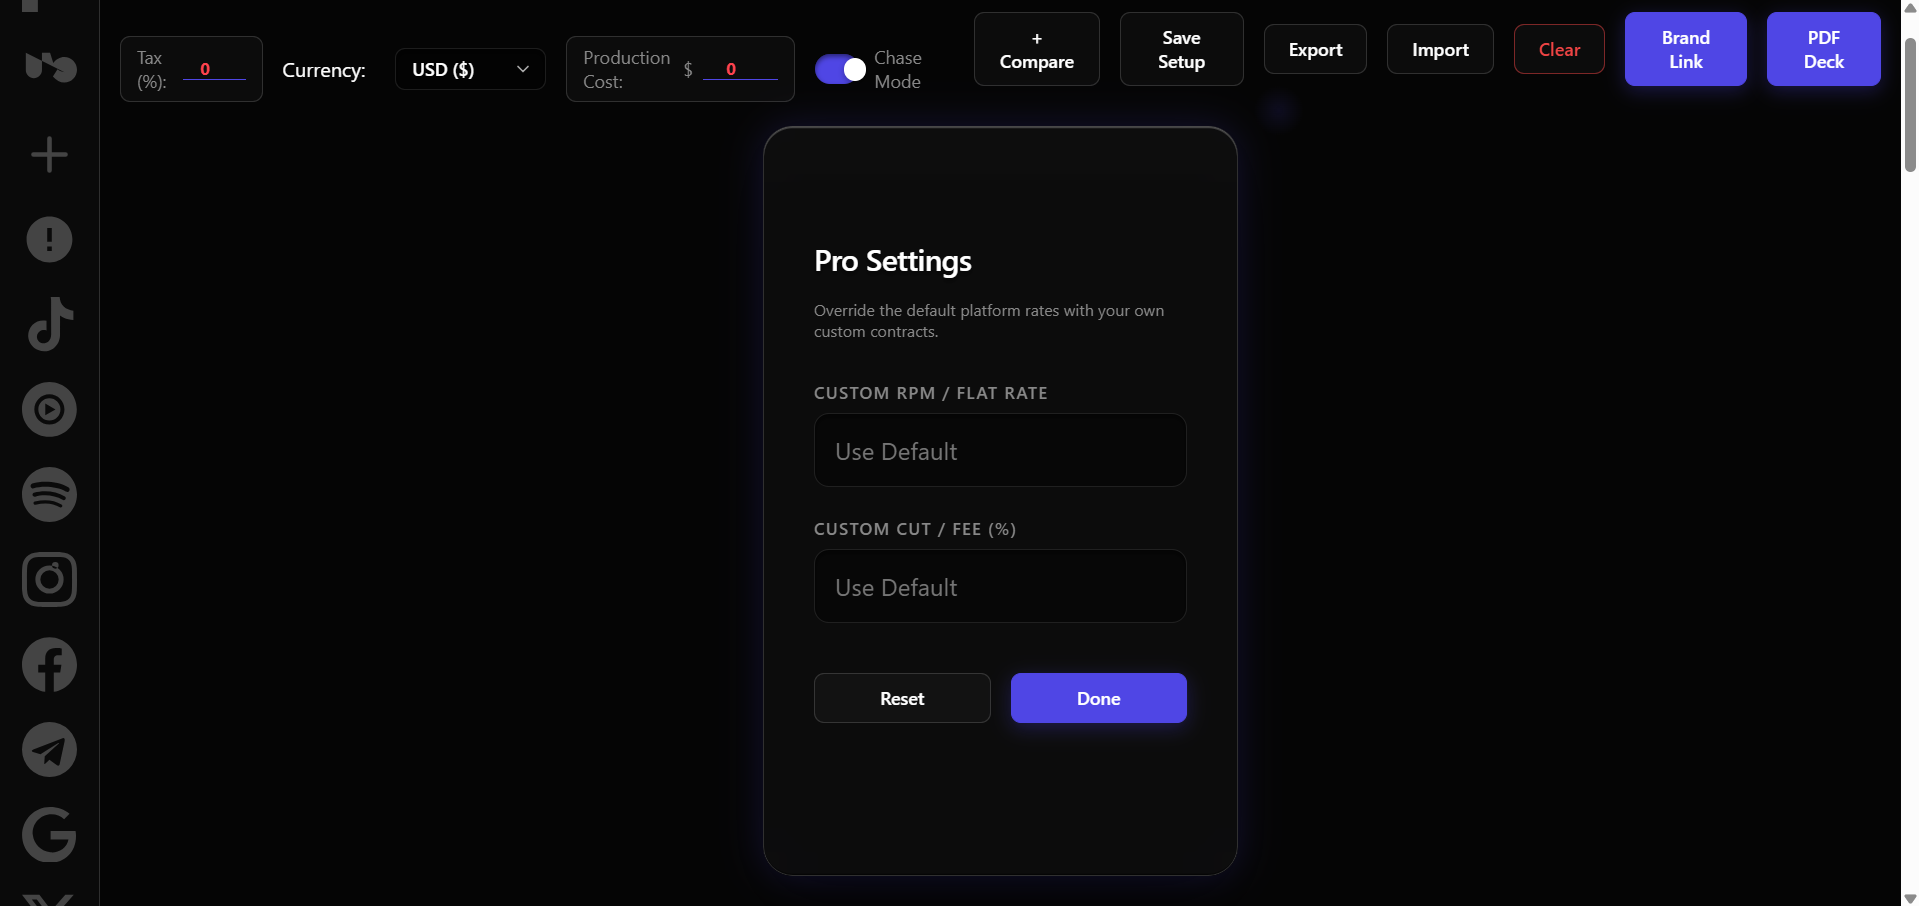Click the + Compare button
The height and width of the screenshot is (906, 1919).
pyautogui.click(x=1037, y=49)
